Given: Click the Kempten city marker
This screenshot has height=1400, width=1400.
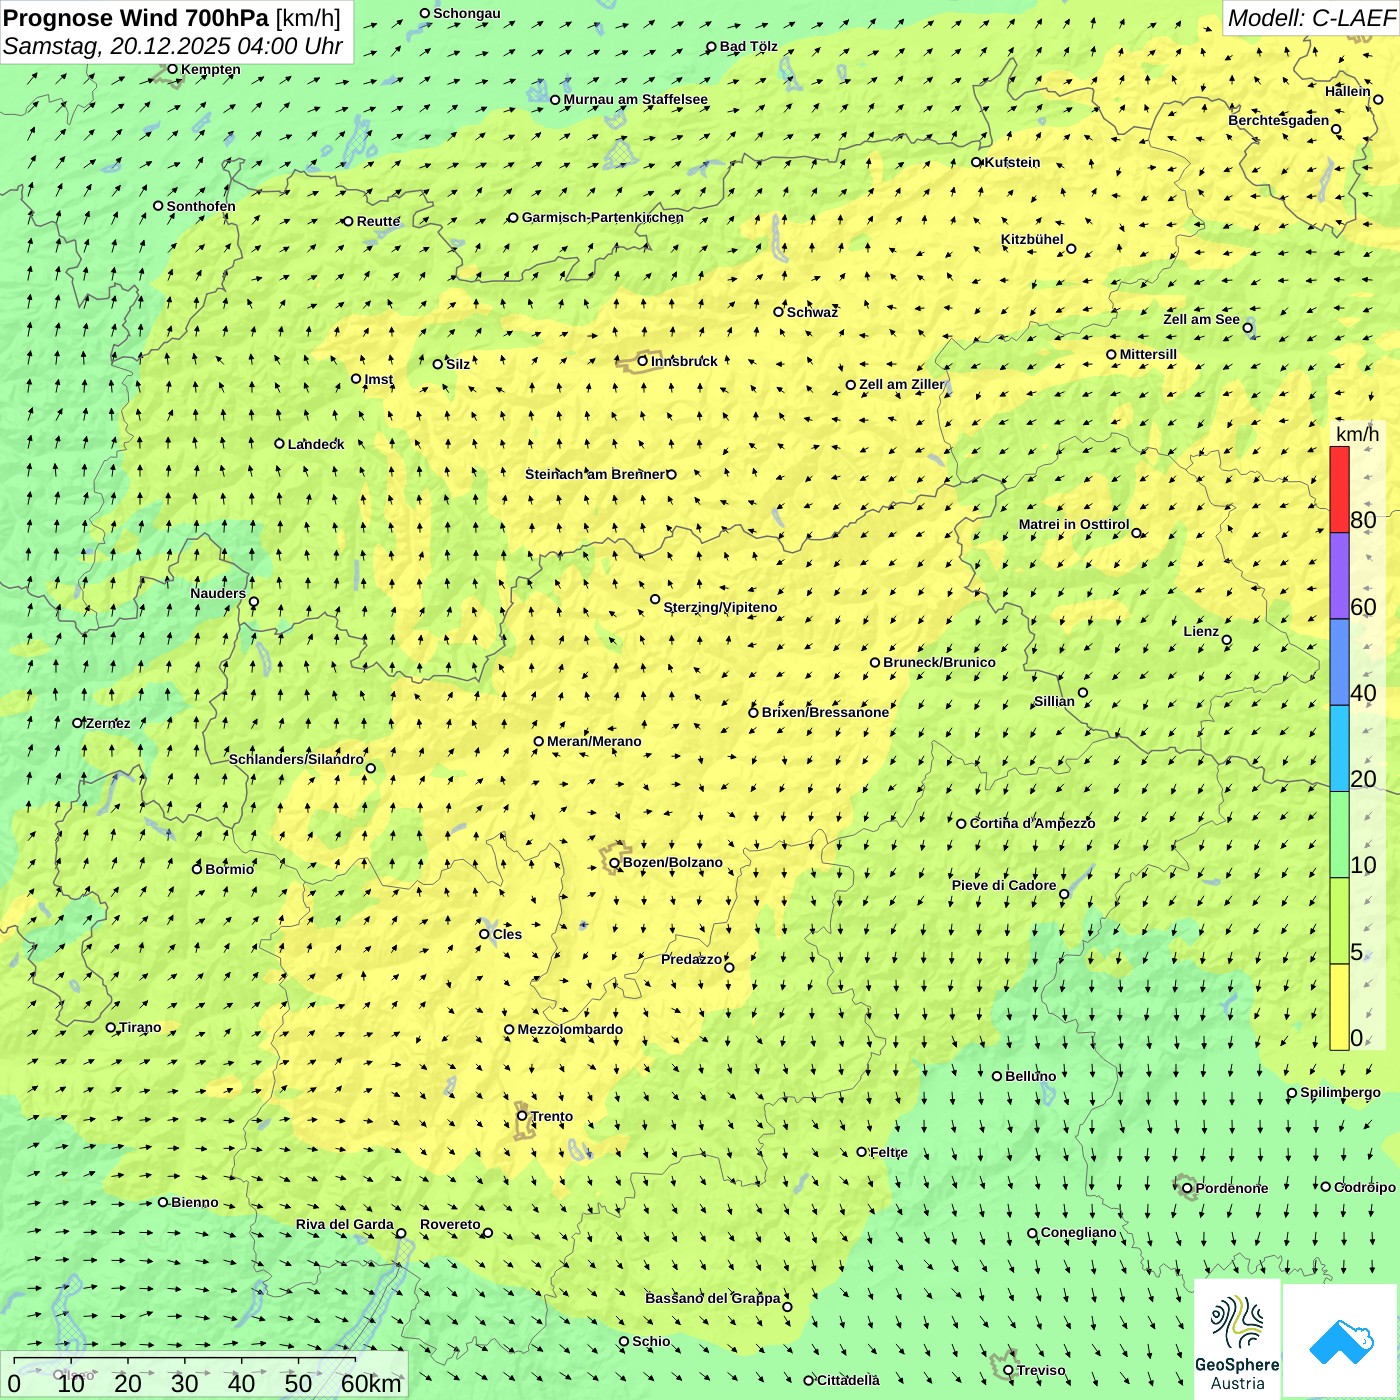Looking at the screenshot, I should 172,69.
